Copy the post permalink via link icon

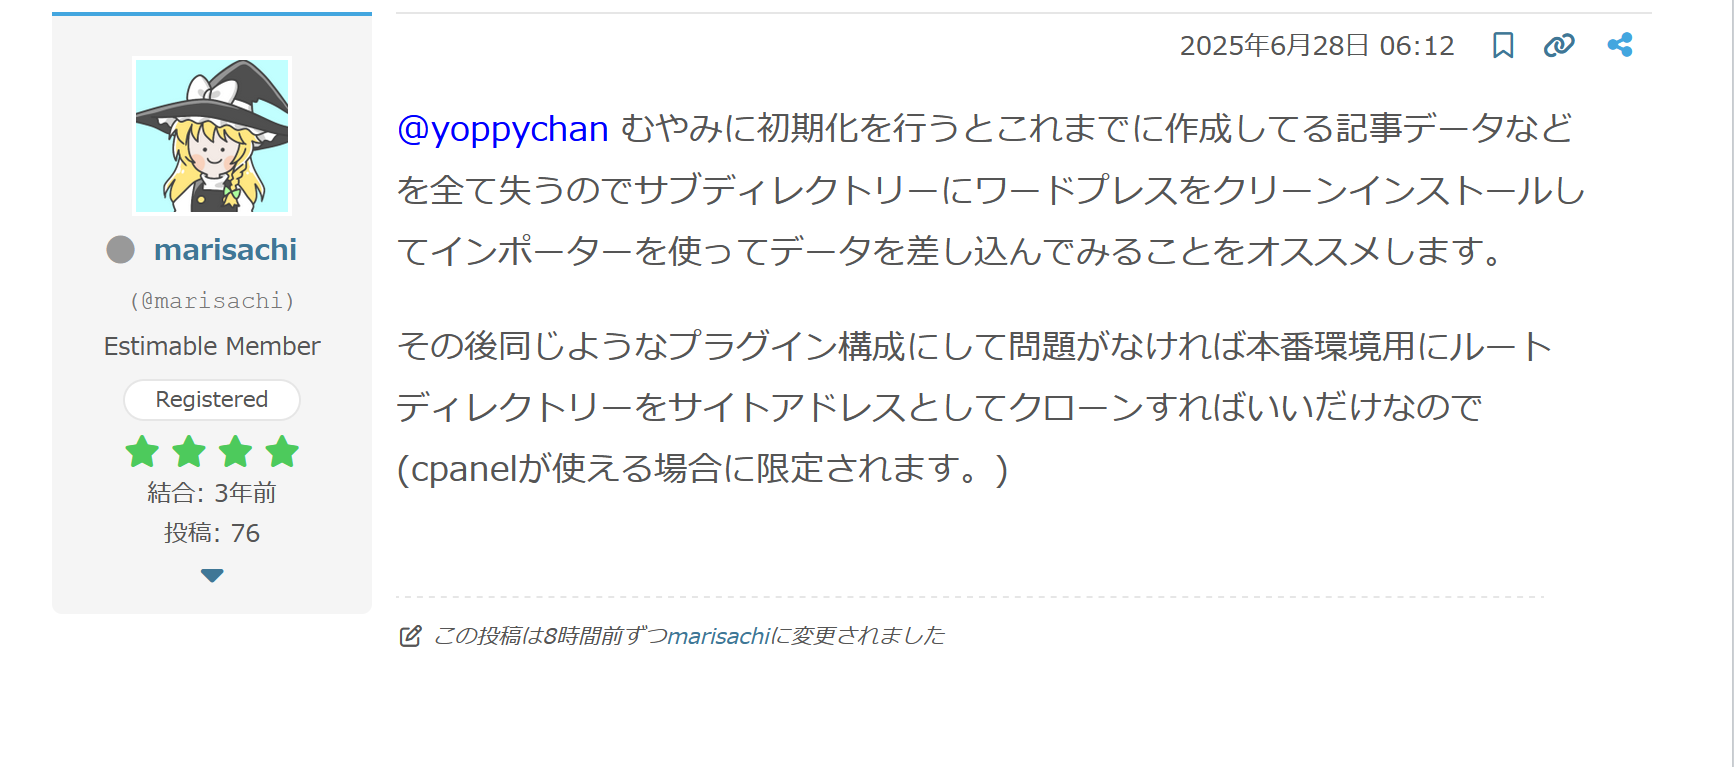click(1559, 45)
